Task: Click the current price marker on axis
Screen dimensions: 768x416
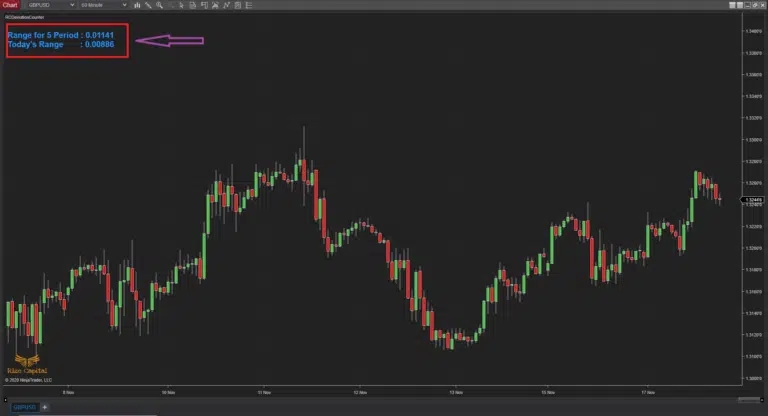Action: (752, 201)
